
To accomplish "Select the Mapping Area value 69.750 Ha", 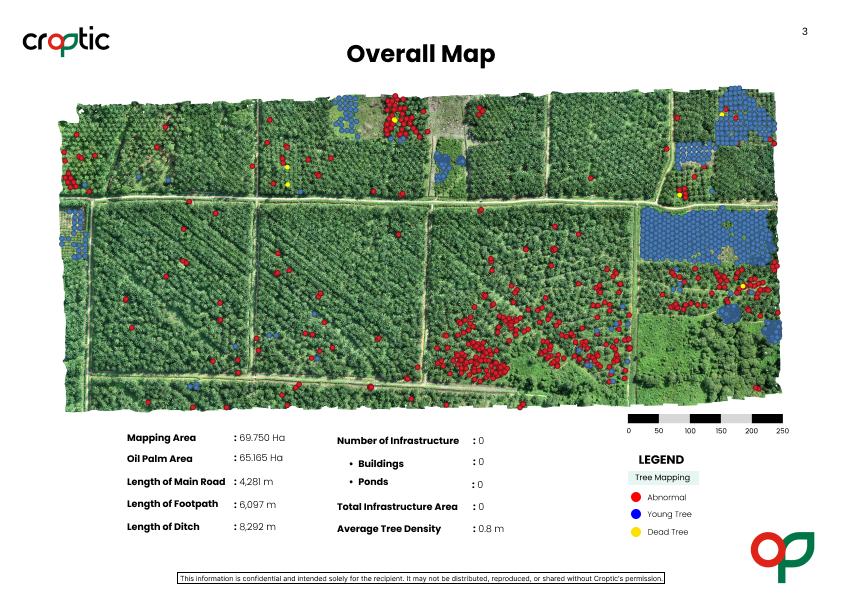I will click(261, 438).
